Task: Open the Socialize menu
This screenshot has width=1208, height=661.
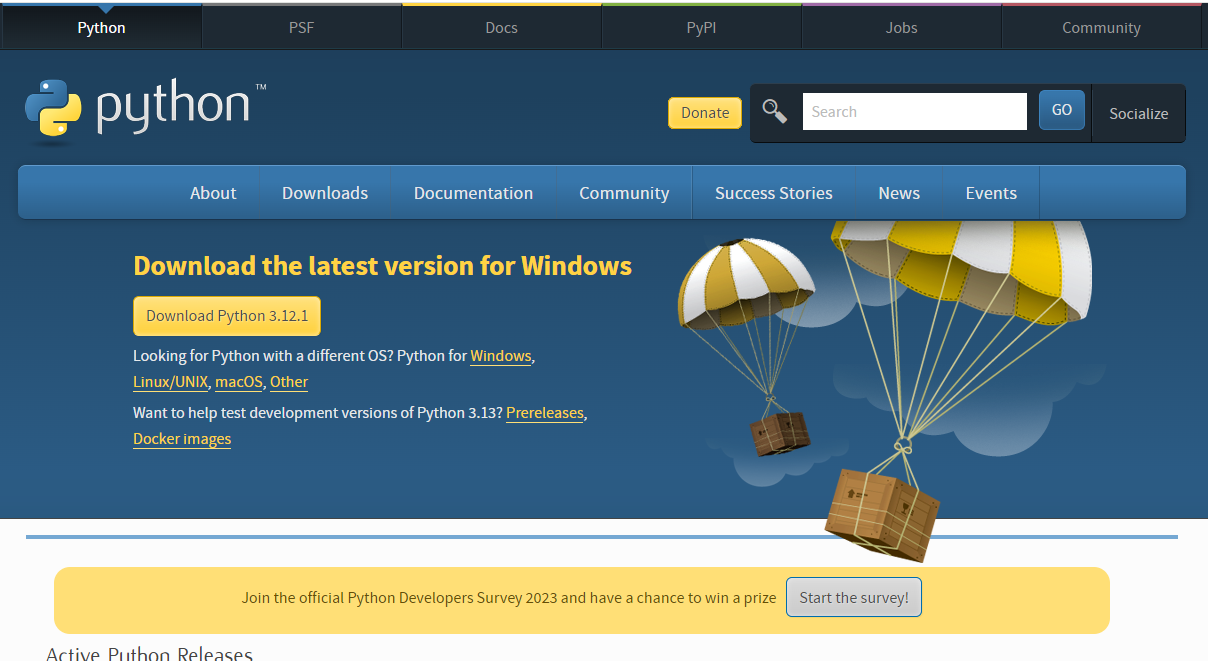Action: point(1139,113)
